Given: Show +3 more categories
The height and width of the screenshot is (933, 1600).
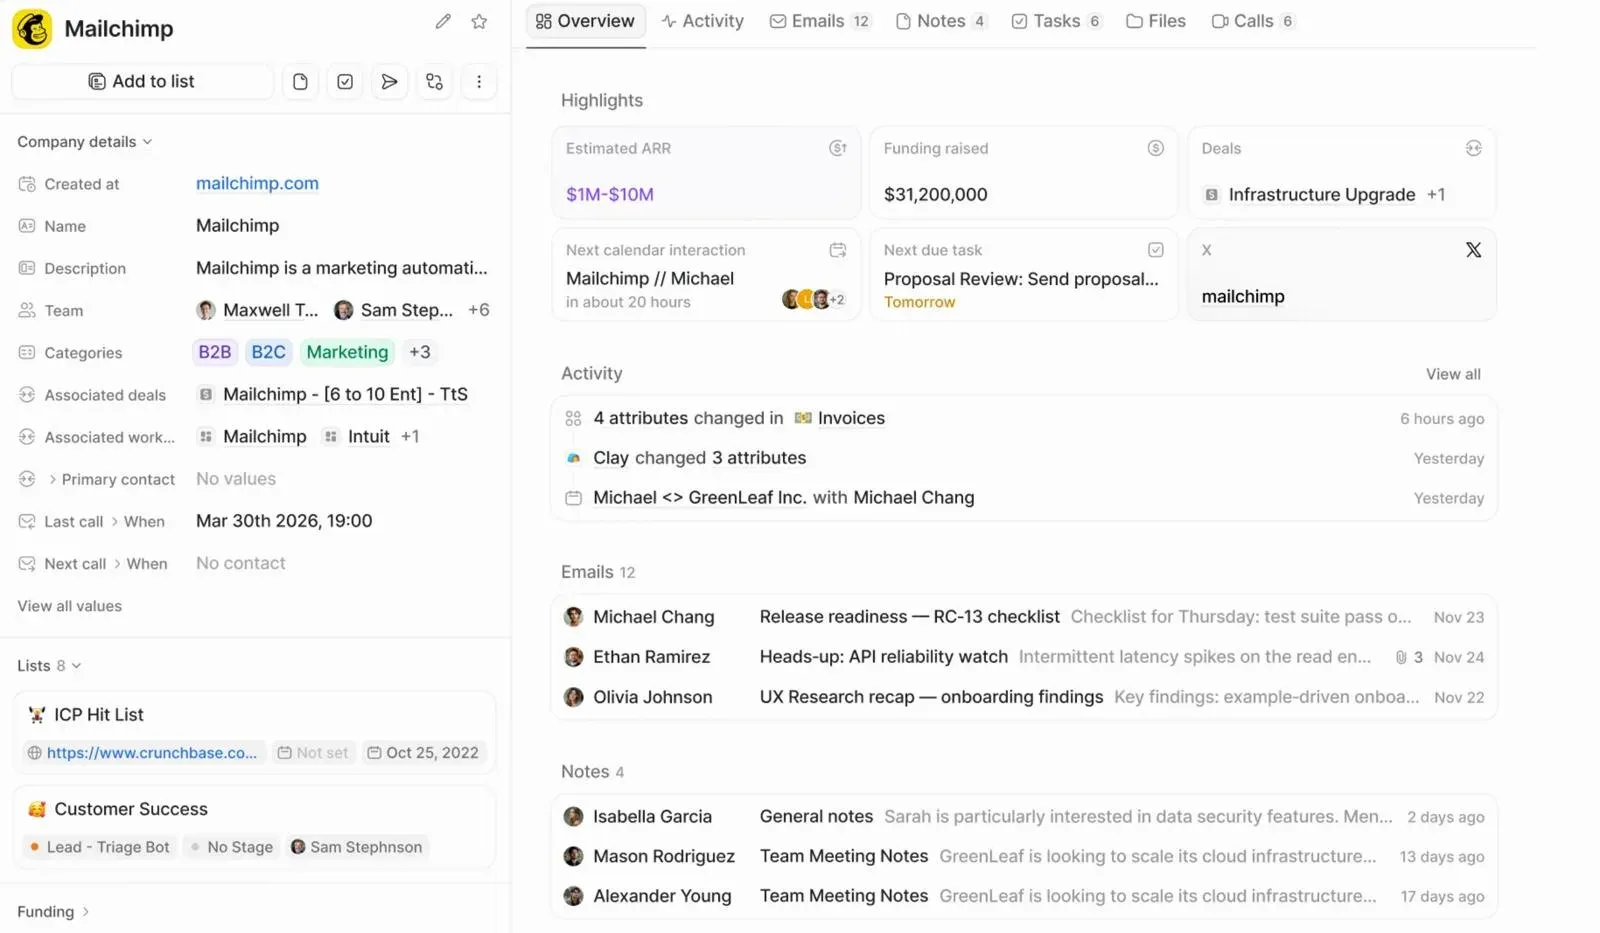Looking at the screenshot, I should tap(420, 352).
